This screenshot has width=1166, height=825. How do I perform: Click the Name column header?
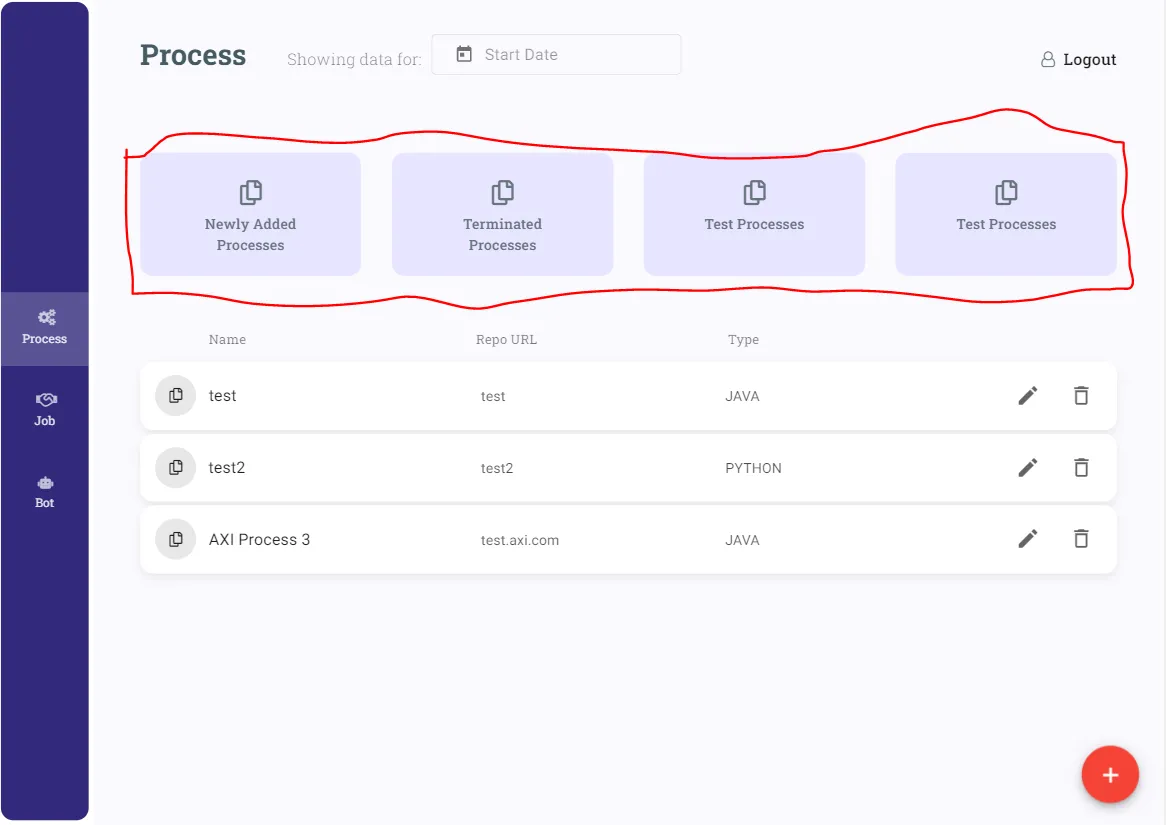[227, 340]
